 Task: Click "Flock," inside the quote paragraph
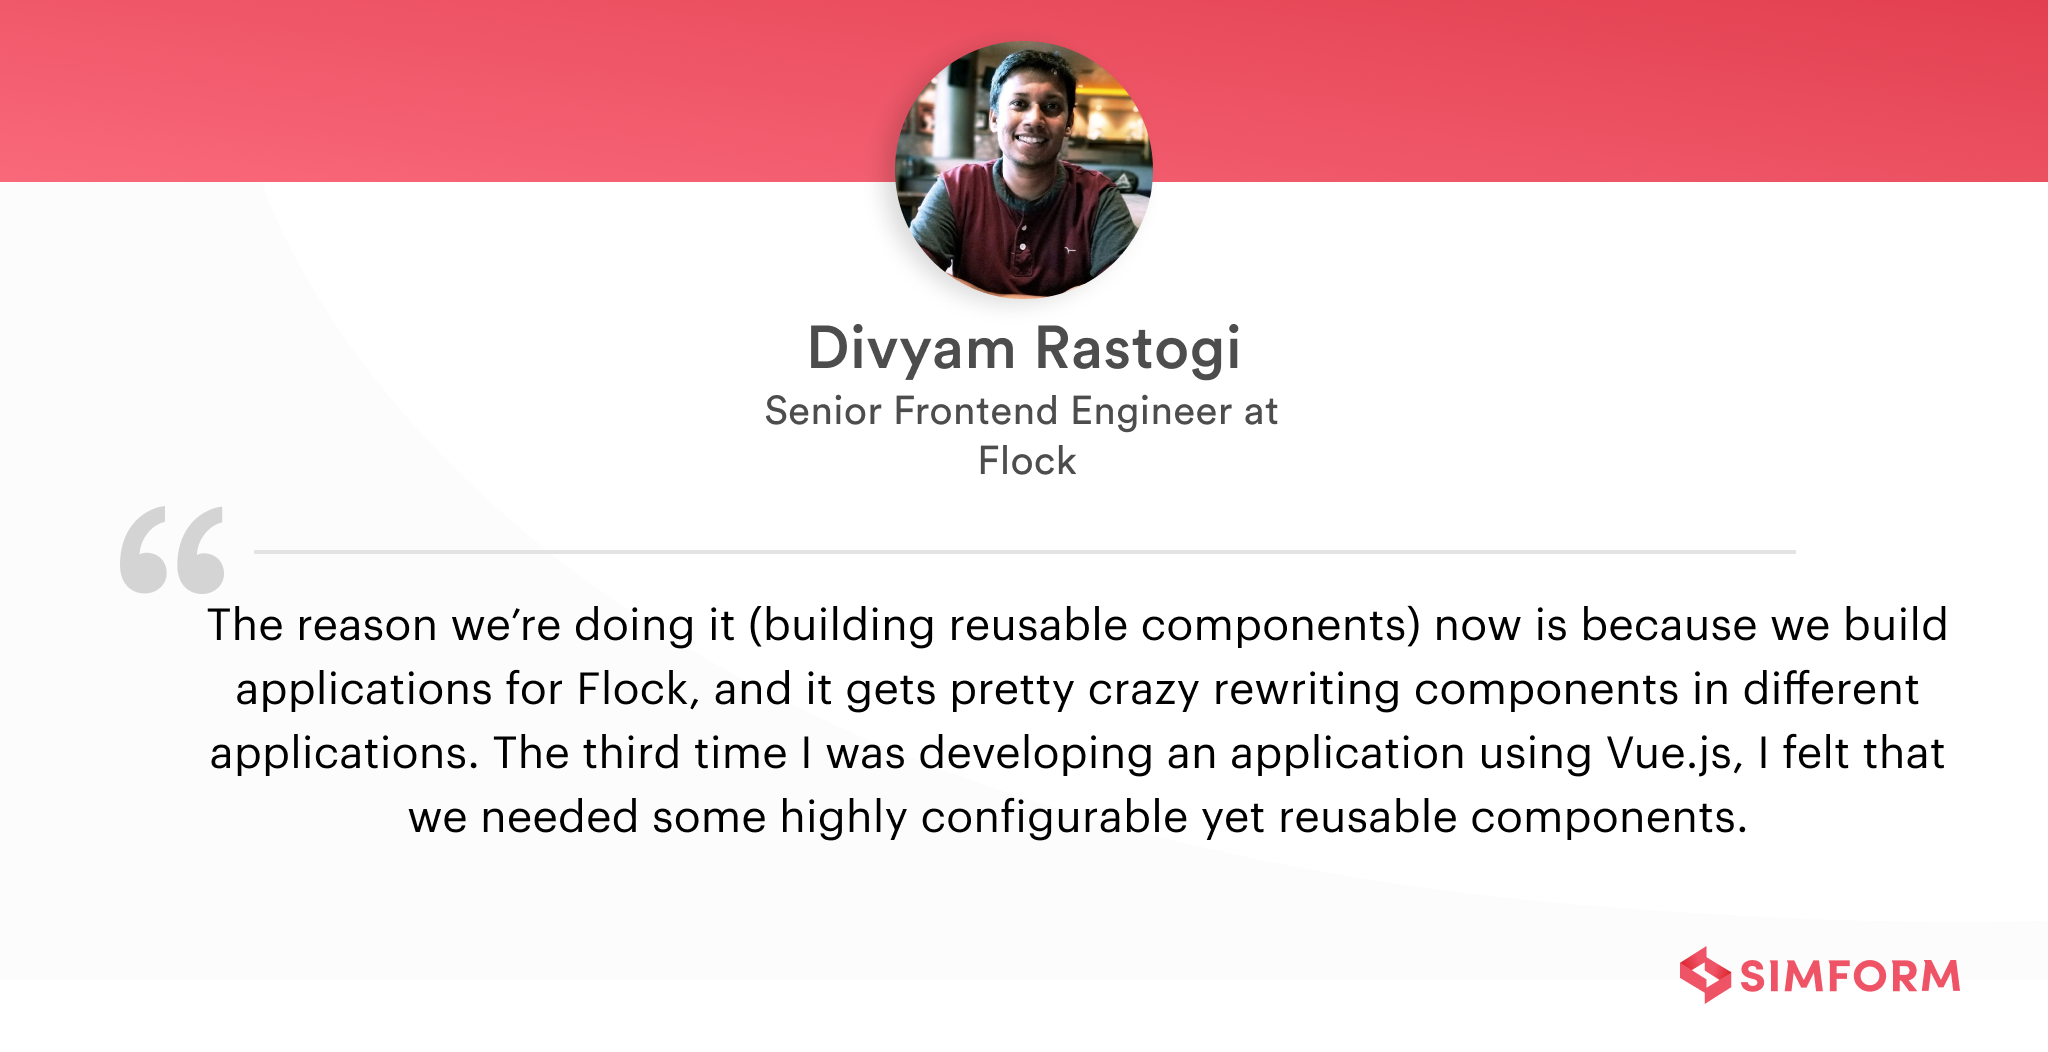[x=638, y=689]
